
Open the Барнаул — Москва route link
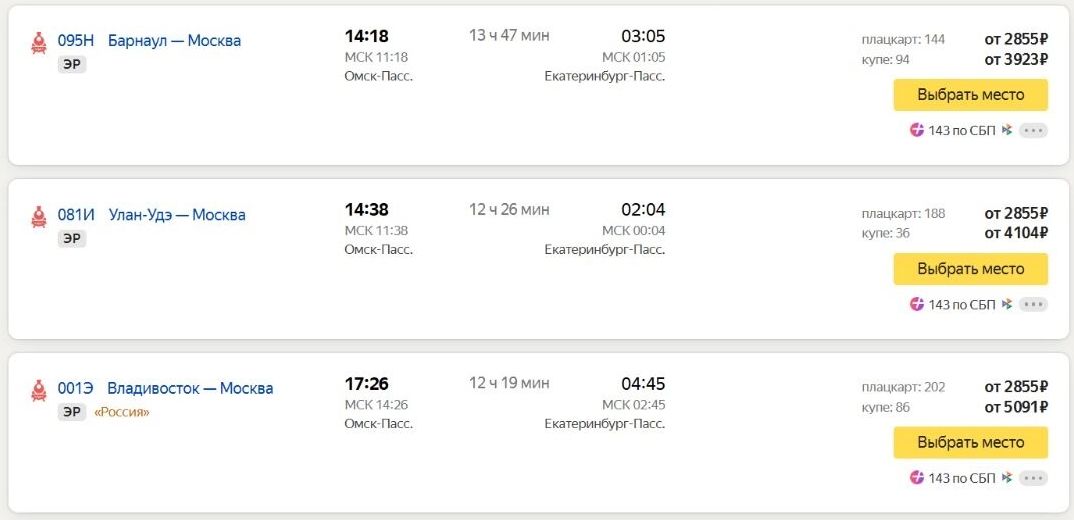point(174,41)
